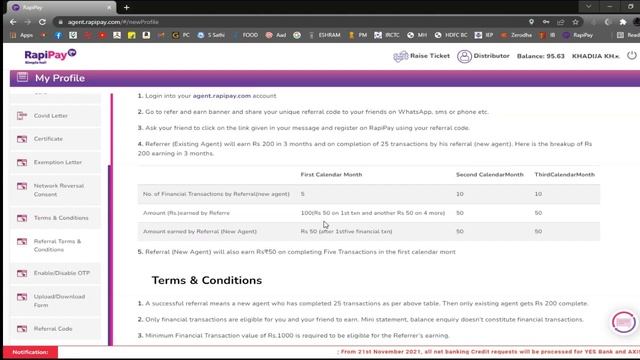Click the Network Reversal Consent icon
640x360 pixels.
pos(22,186)
